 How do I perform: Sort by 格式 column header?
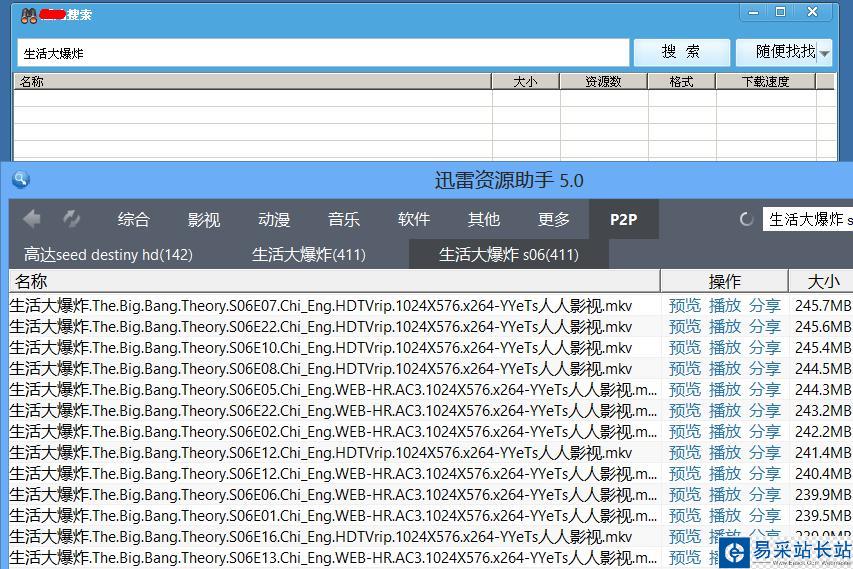click(681, 82)
